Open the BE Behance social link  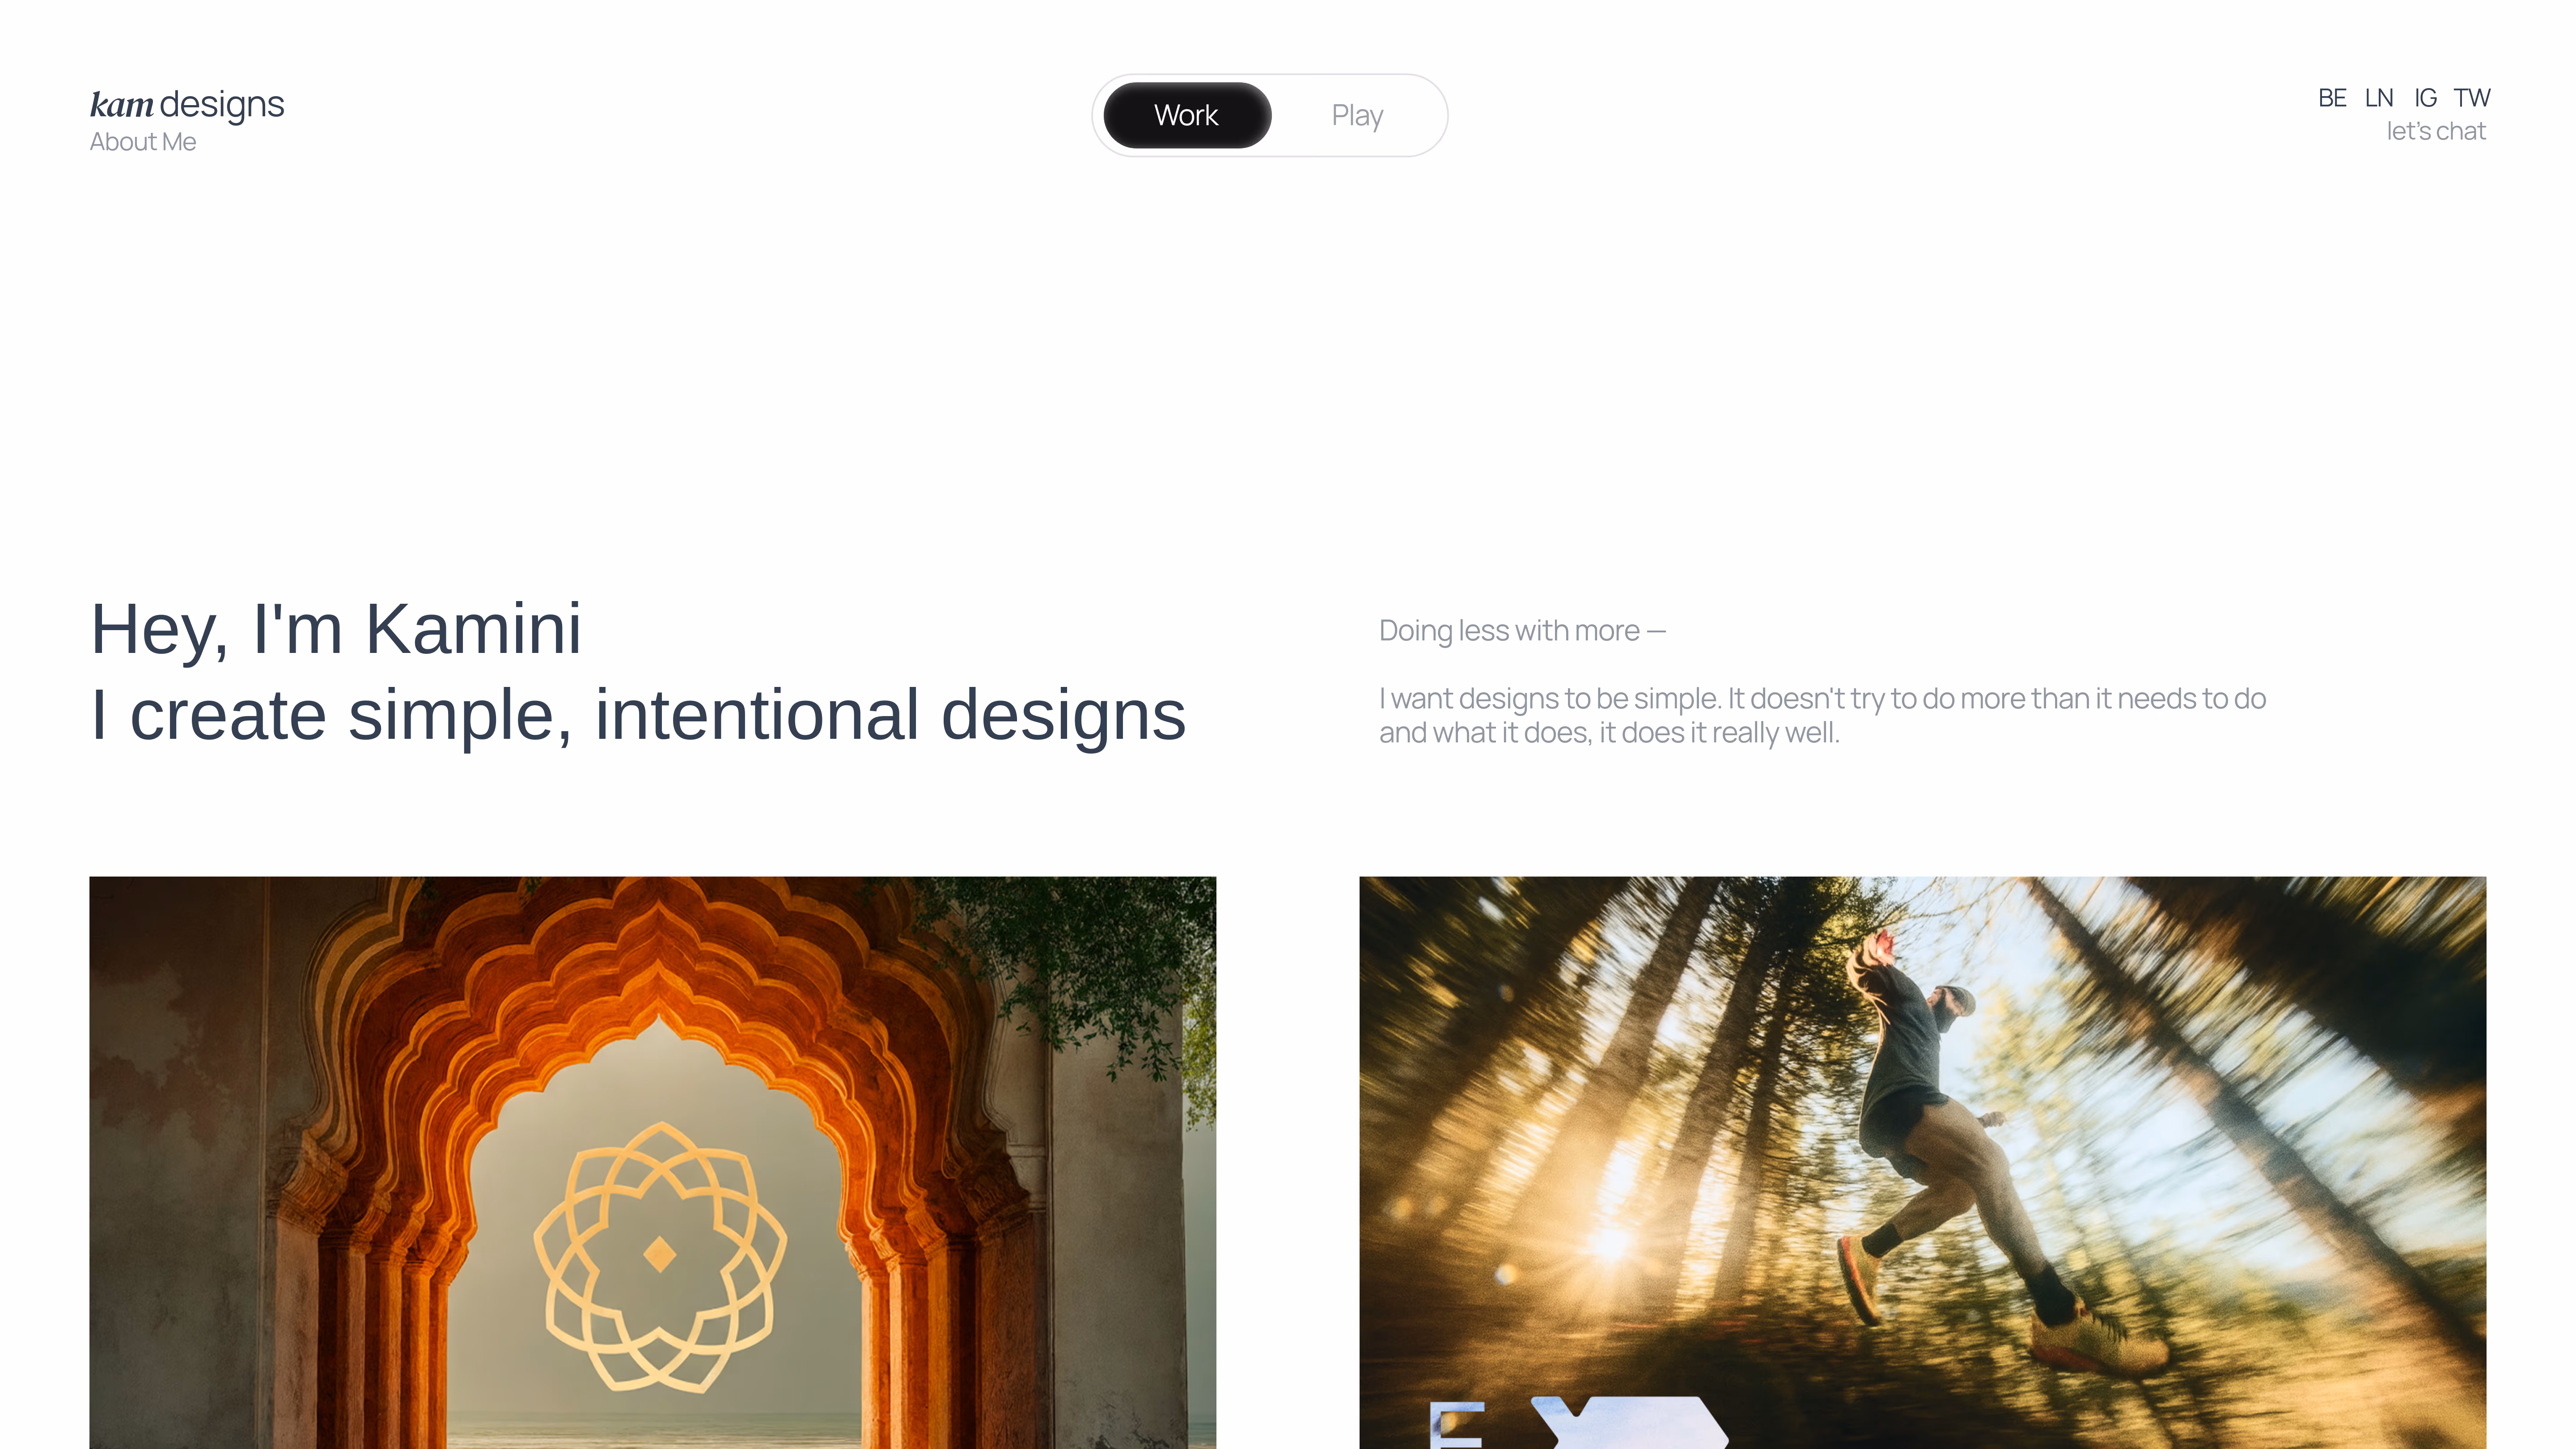tap(2332, 98)
